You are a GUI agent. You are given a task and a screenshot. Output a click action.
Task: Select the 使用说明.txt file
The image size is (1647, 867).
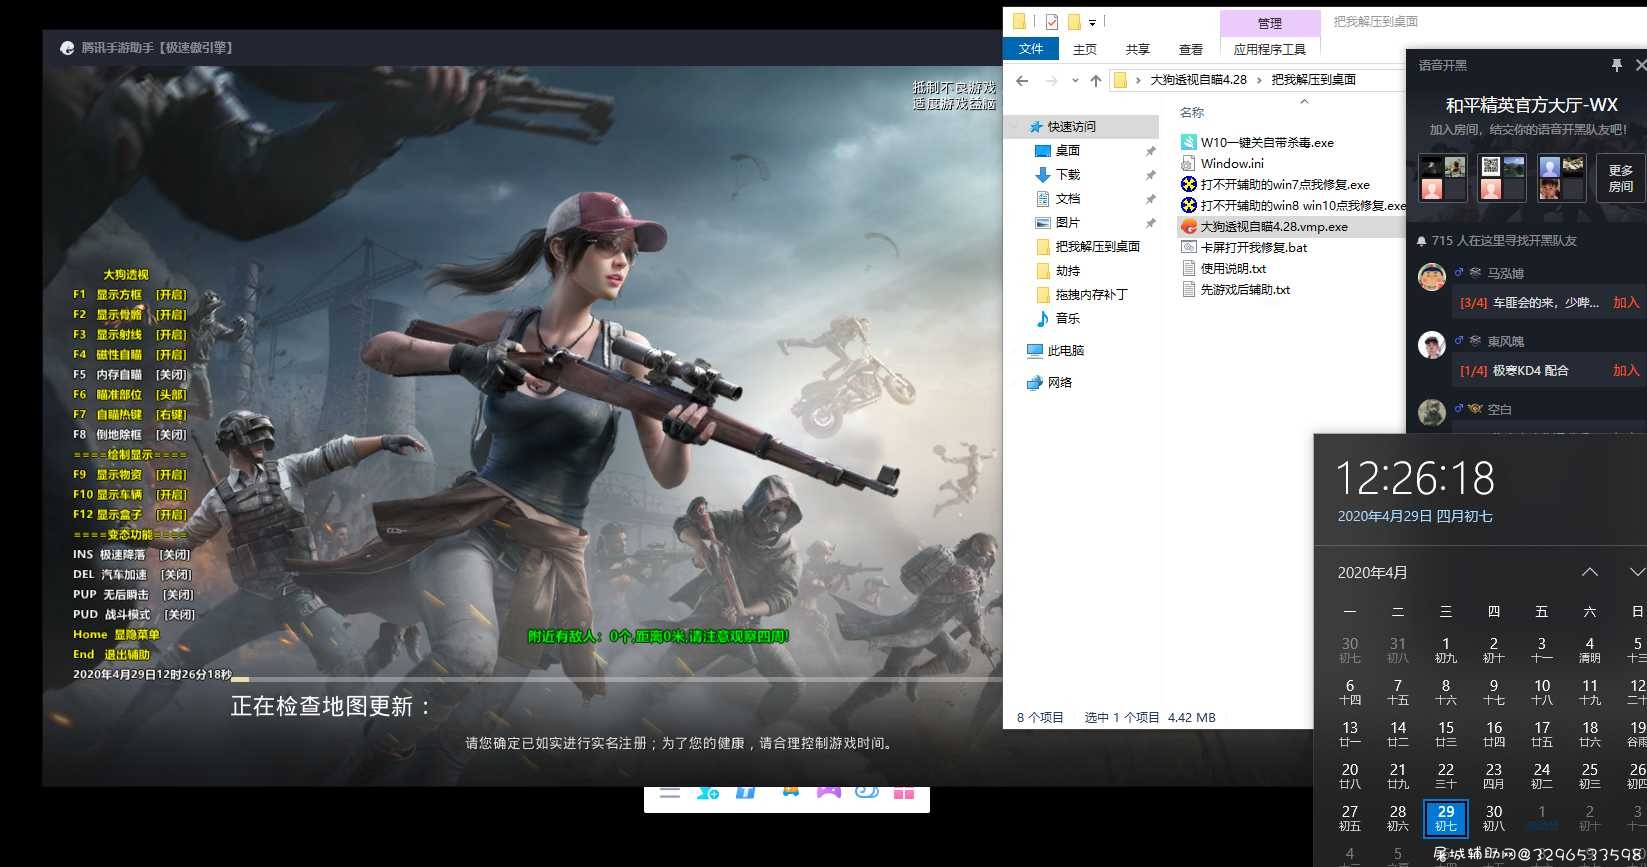1233,269
